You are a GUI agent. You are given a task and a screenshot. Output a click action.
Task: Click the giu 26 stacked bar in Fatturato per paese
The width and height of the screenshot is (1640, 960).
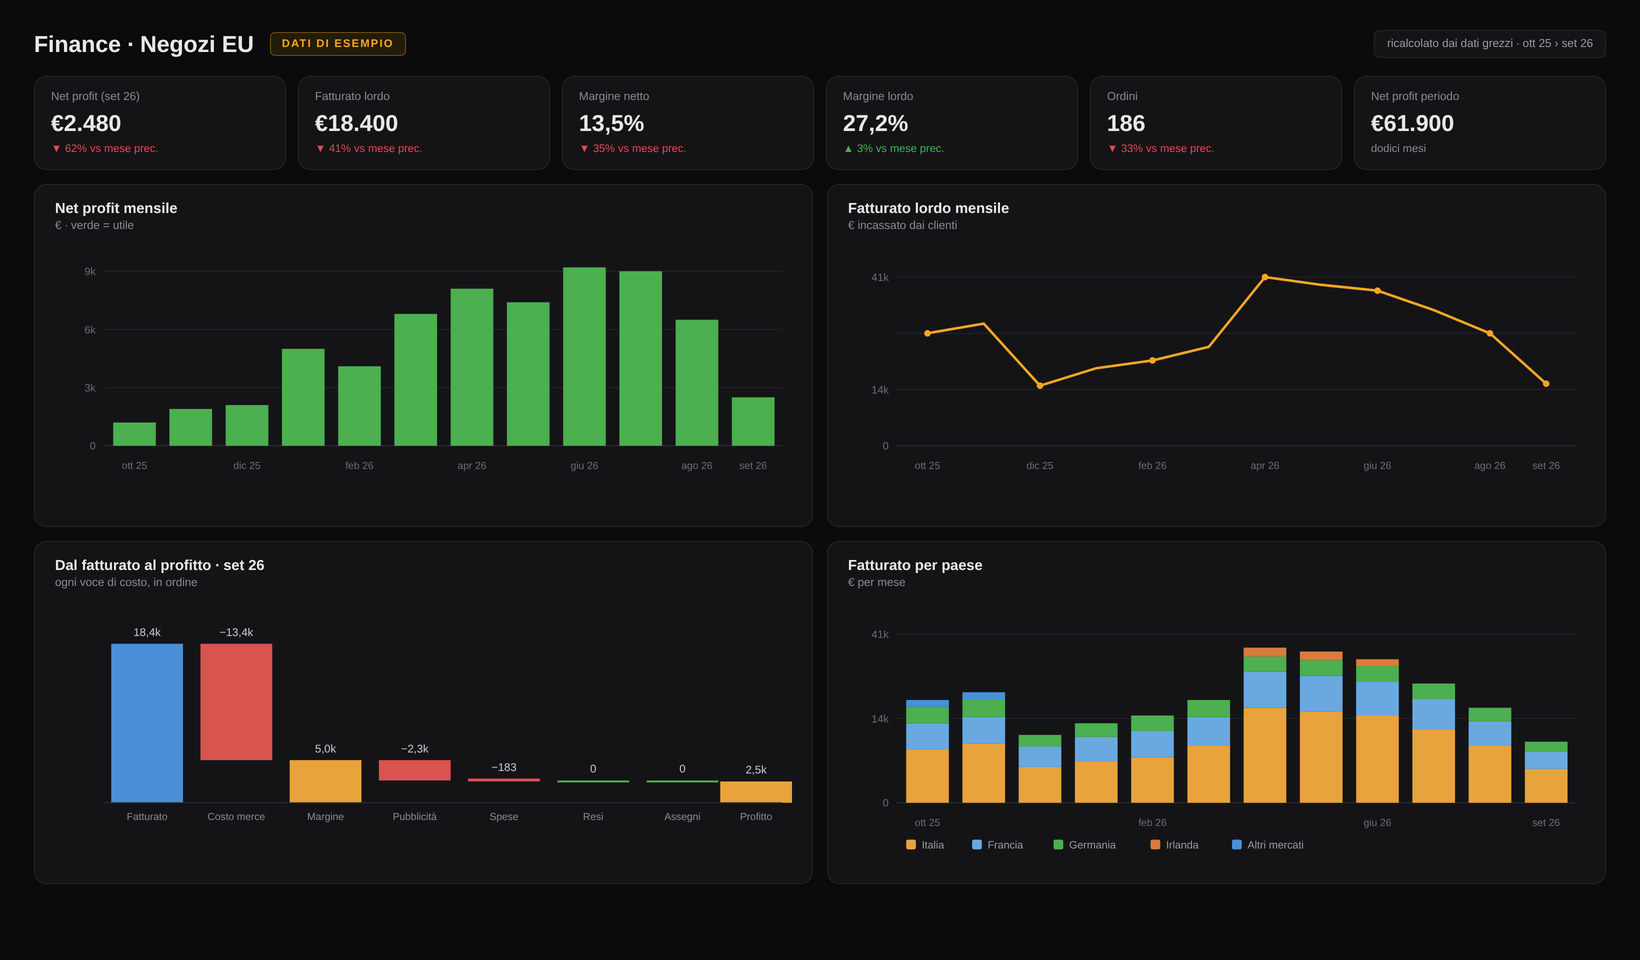[x=1377, y=731]
